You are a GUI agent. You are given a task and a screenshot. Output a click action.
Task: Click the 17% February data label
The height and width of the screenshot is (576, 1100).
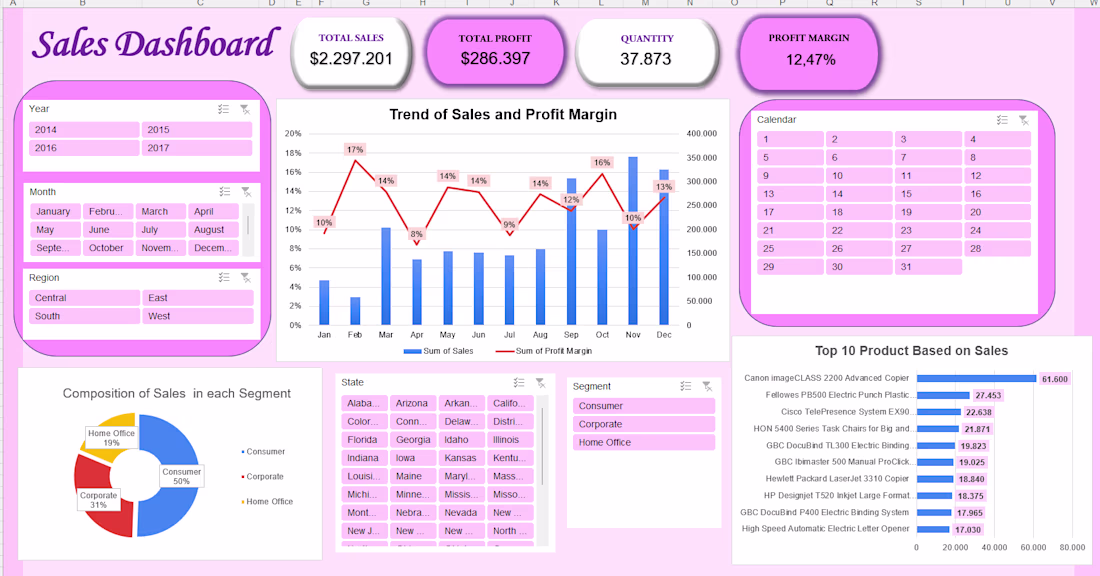[x=355, y=149]
